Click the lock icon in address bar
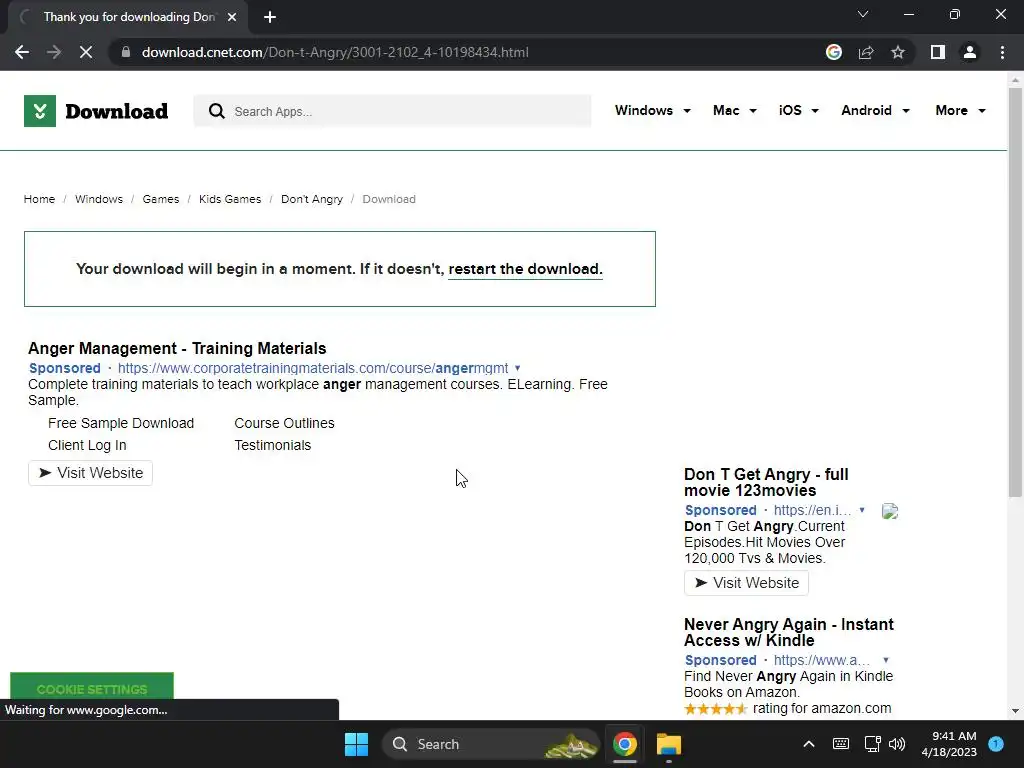Screen dimensions: 1024x768 [x=126, y=52]
